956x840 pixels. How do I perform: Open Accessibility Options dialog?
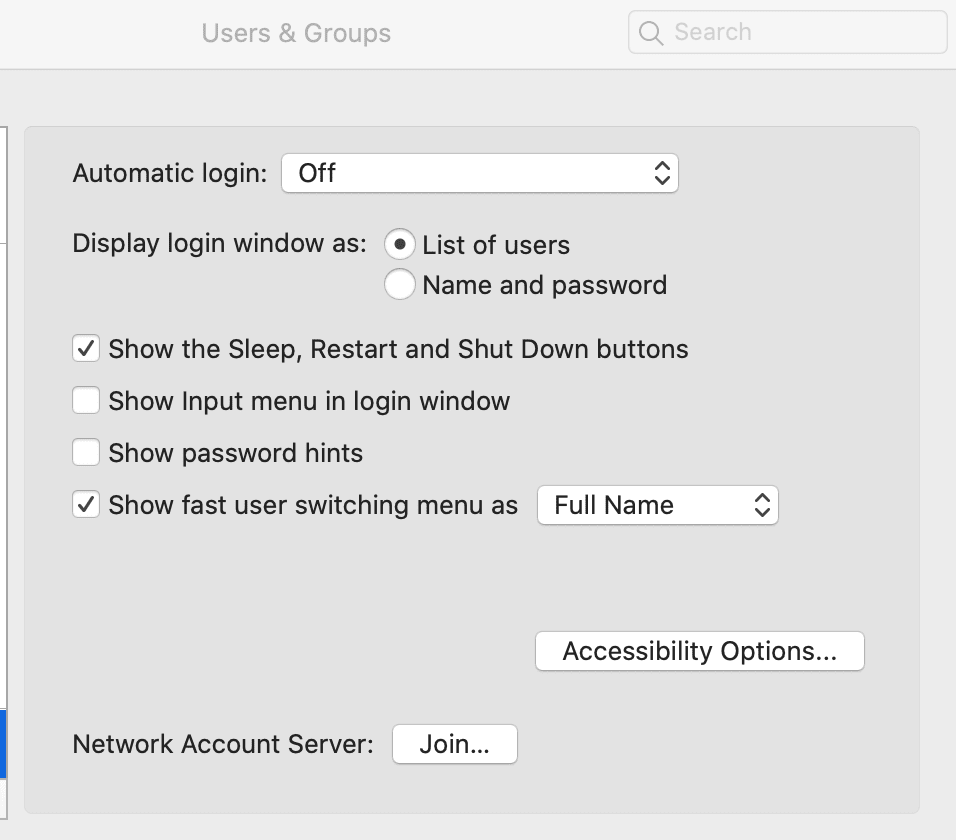point(699,651)
